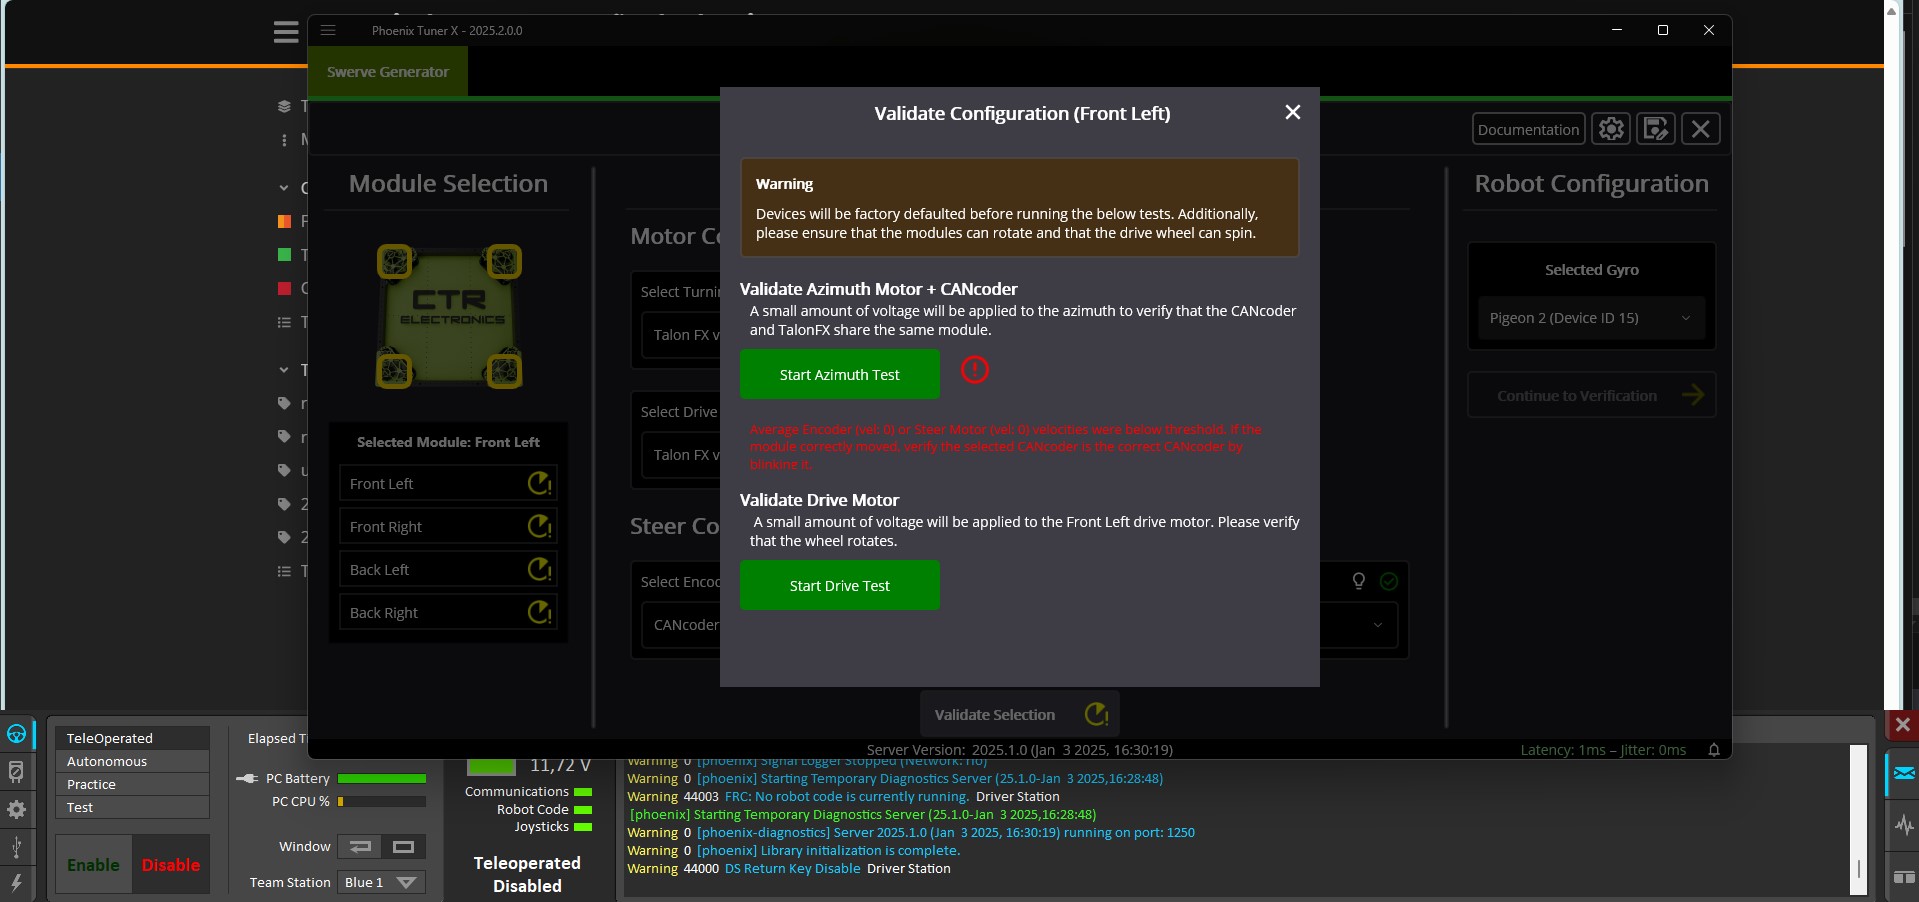Select TeleOperated mode in Driver Station
The width and height of the screenshot is (1919, 902).
132,738
